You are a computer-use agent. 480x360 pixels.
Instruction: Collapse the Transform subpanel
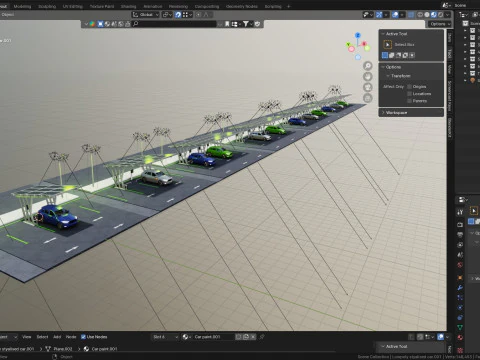[x=388, y=76]
